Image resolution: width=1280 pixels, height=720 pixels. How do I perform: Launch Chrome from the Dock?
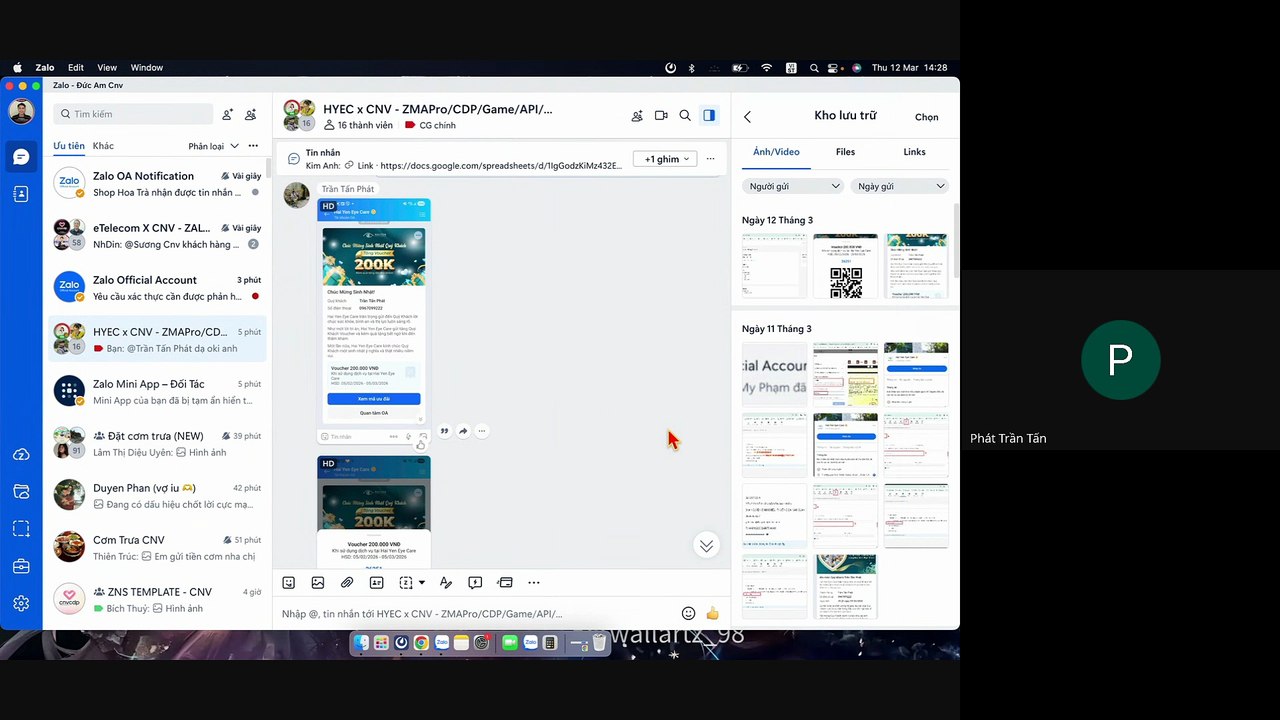coord(421,643)
